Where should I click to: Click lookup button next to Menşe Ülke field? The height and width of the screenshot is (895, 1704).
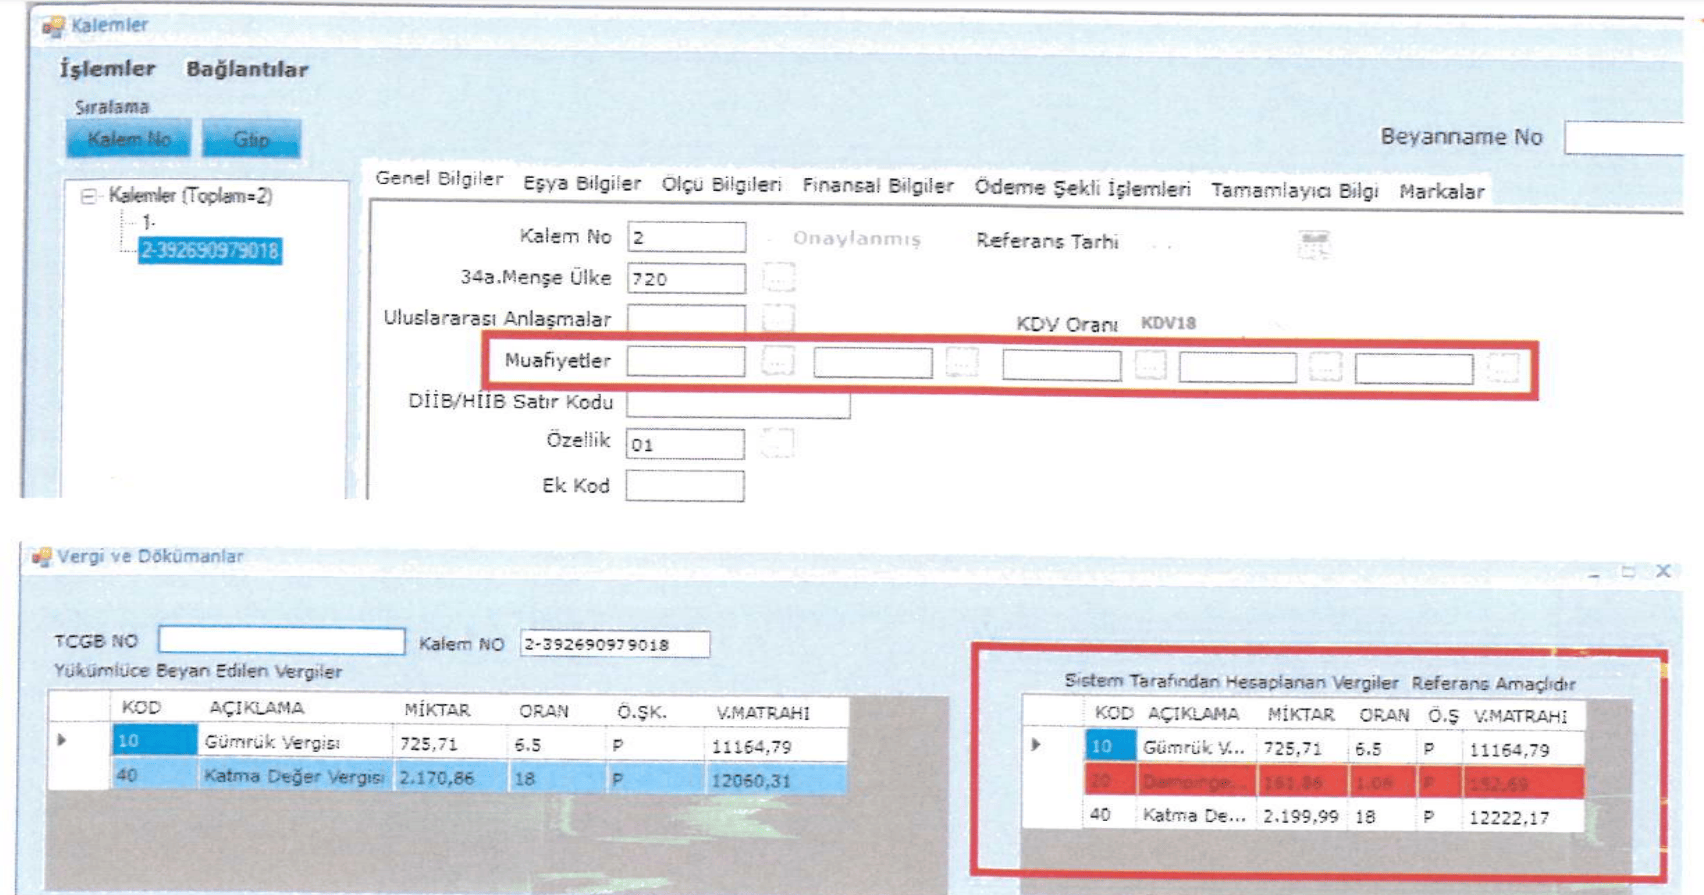(x=778, y=277)
